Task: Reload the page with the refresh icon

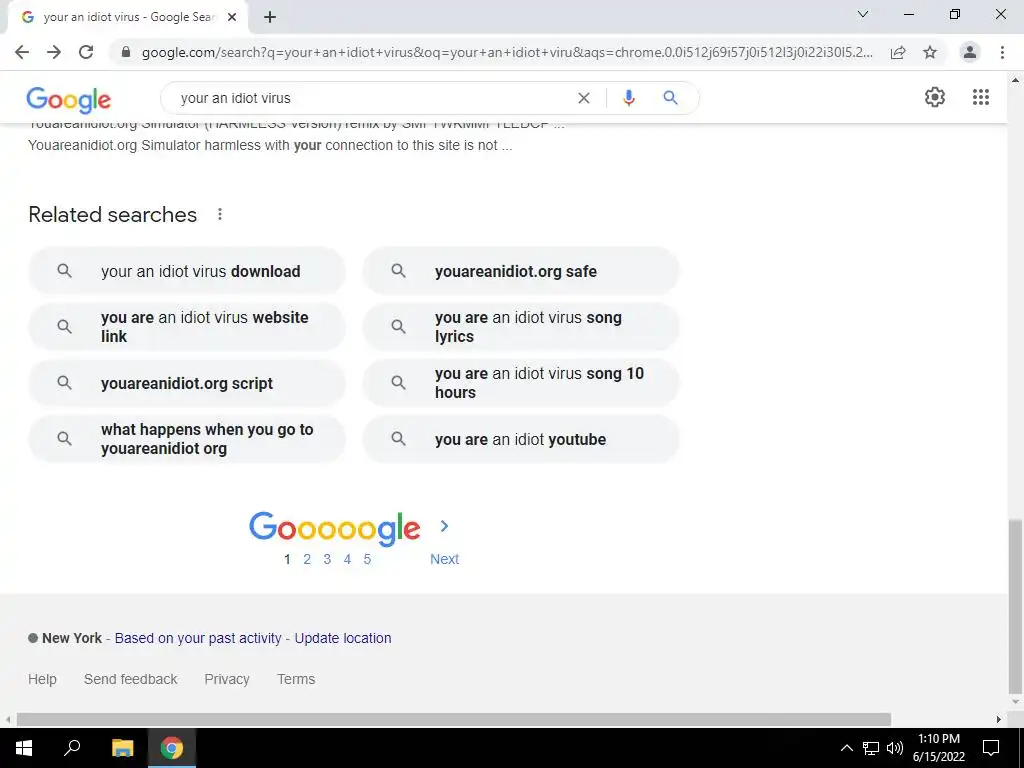Action: (x=86, y=52)
